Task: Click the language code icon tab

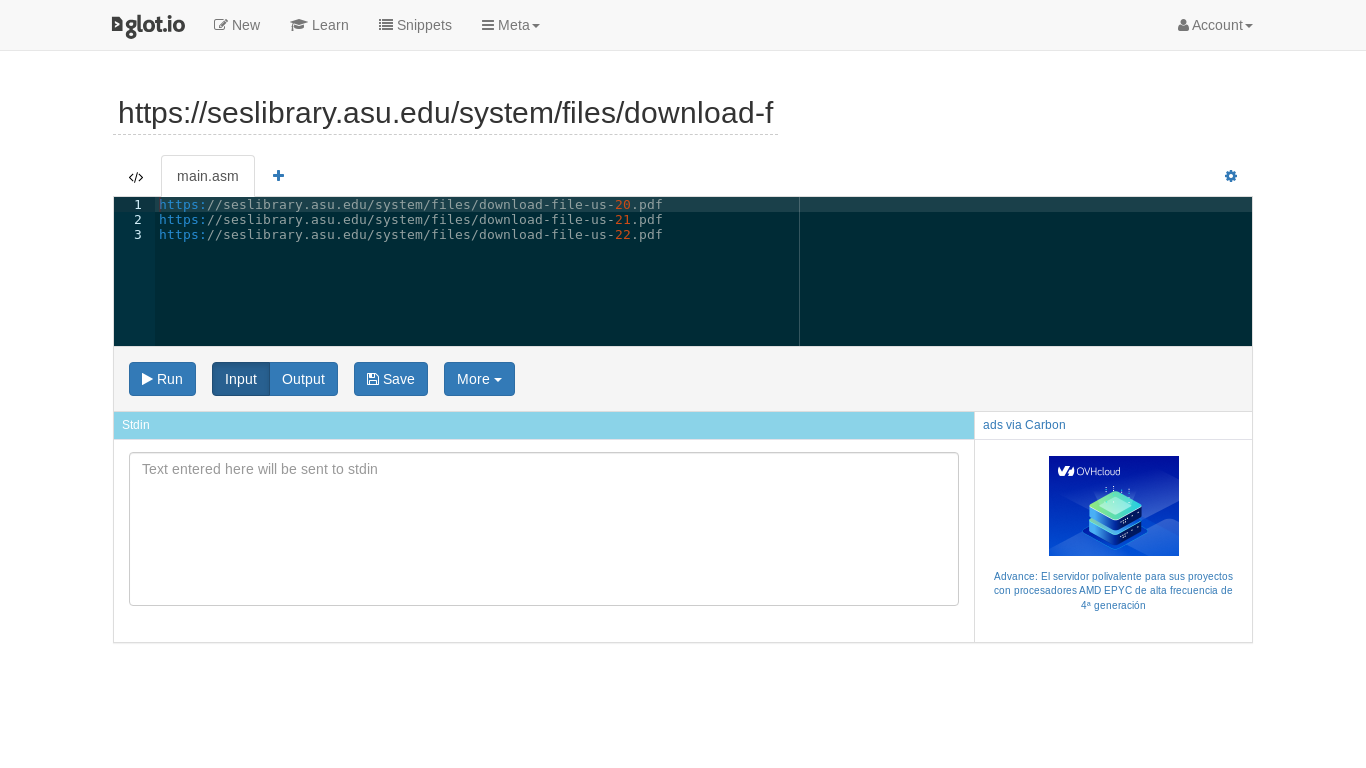Action: point(136,177)
